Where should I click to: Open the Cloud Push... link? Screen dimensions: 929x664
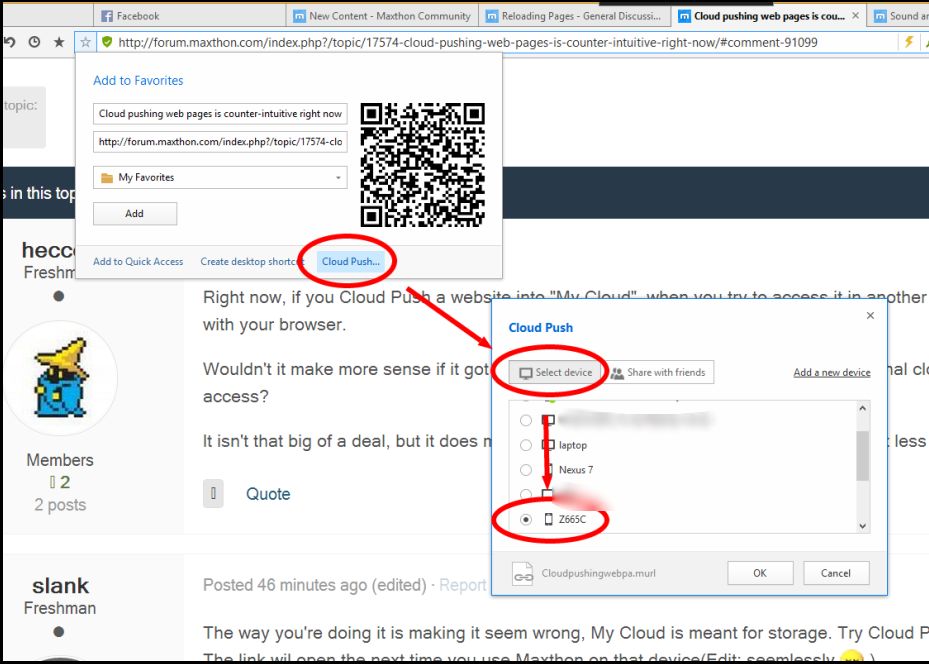[351, 261]
